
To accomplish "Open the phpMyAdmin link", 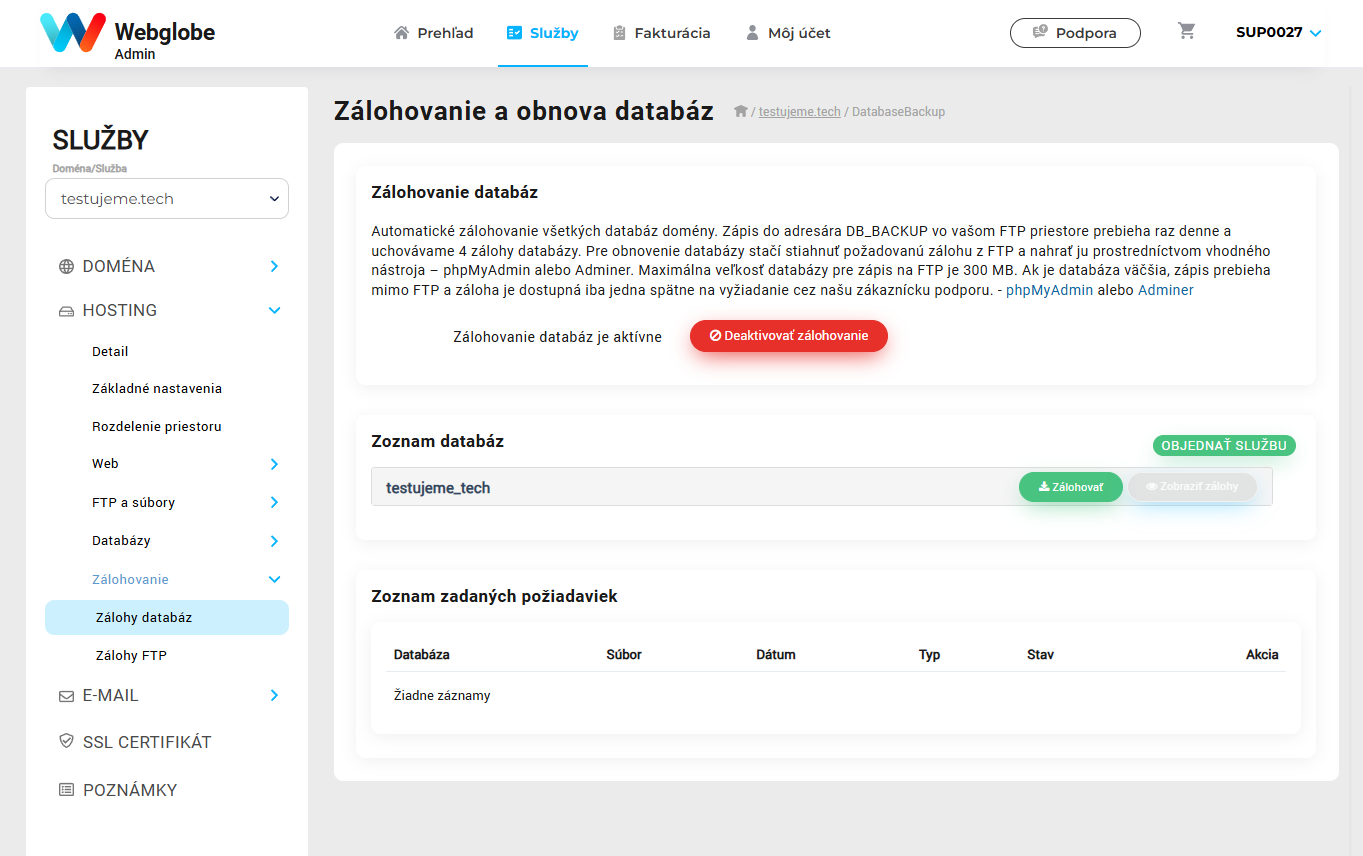I will pyautogui.click(x=1050, y=290).
